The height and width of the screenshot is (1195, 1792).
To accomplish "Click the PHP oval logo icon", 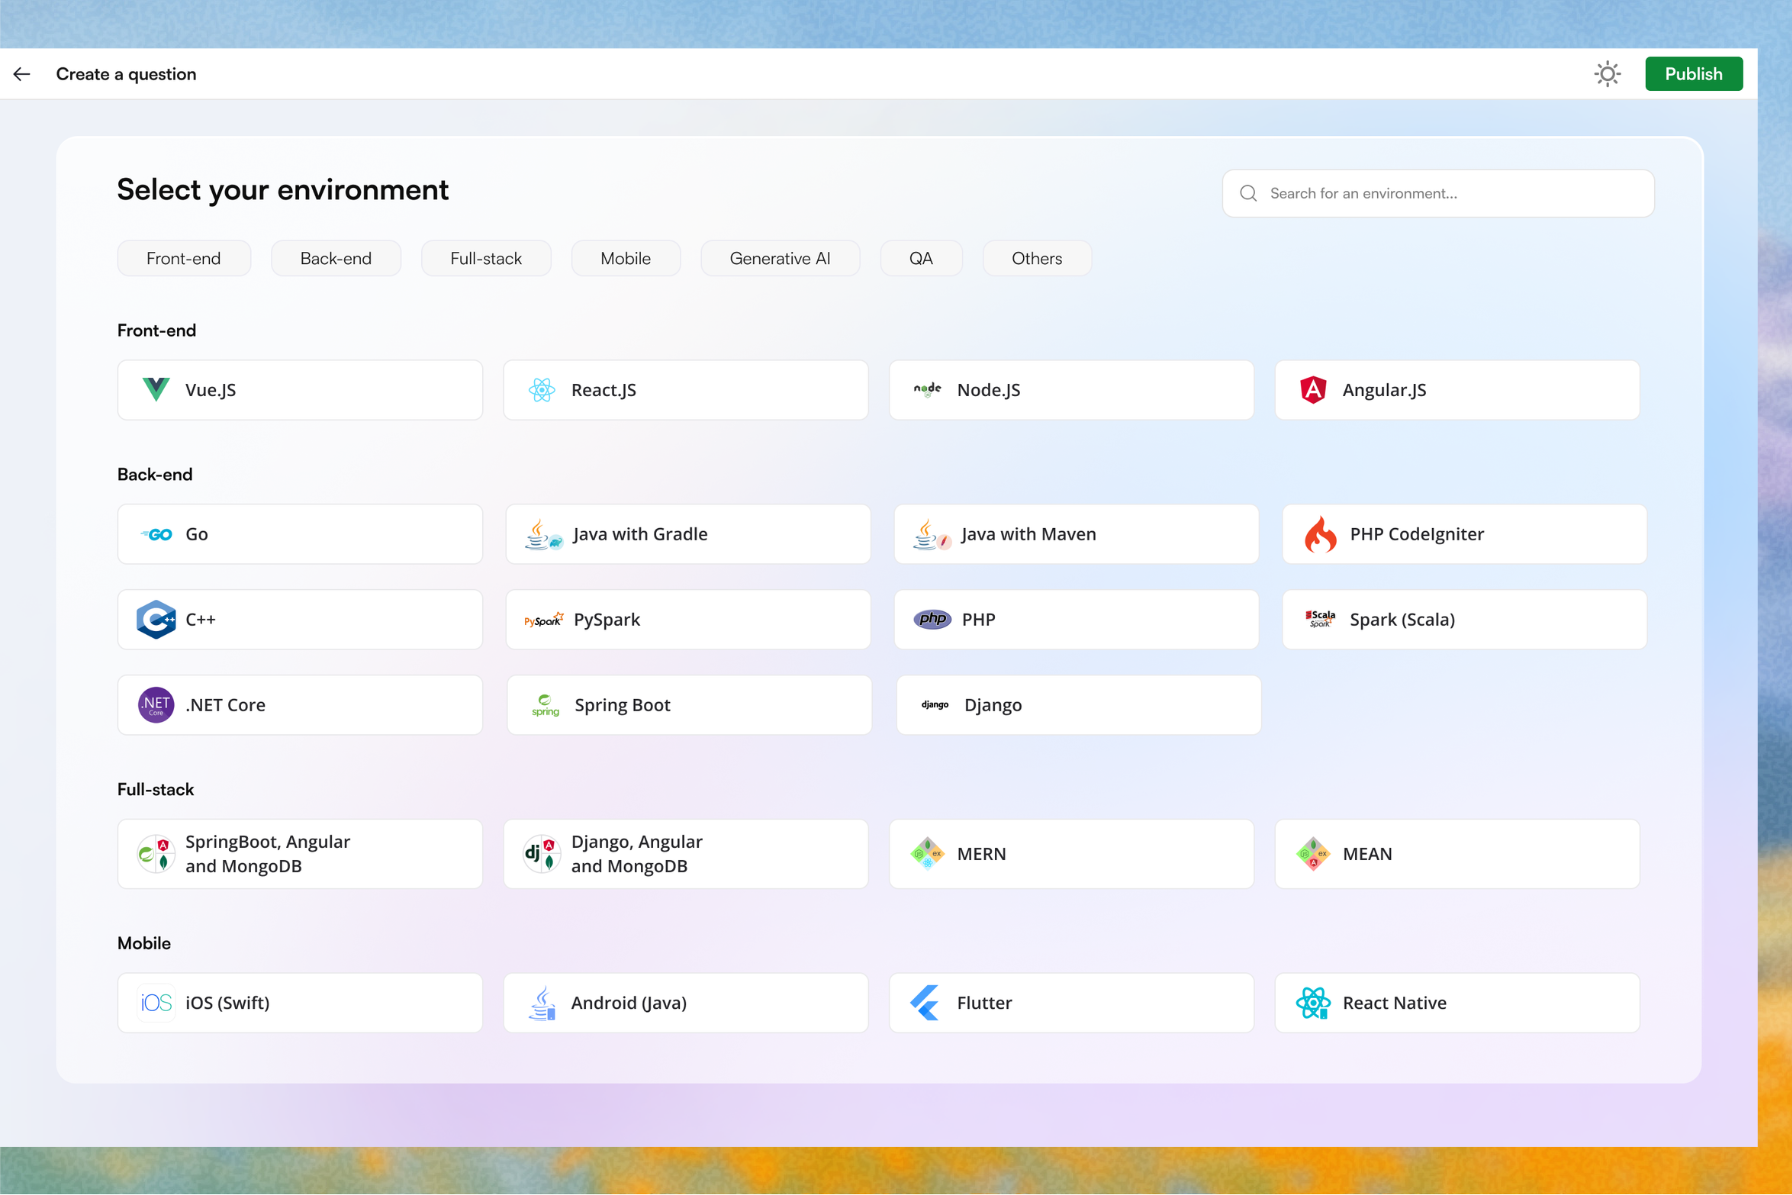I will pos(932,619).
